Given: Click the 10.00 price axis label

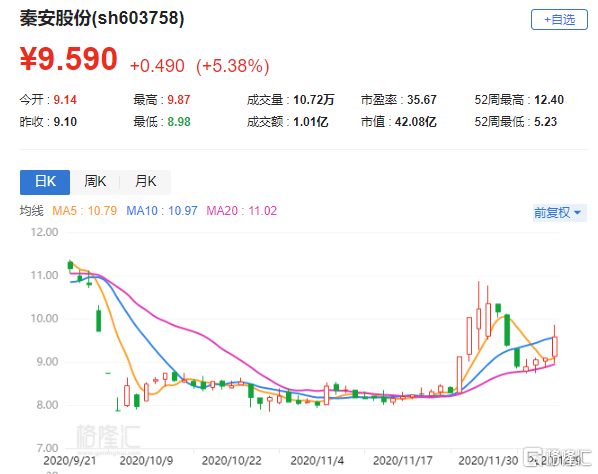Looking at the screenshot, I should pos(44,318).
